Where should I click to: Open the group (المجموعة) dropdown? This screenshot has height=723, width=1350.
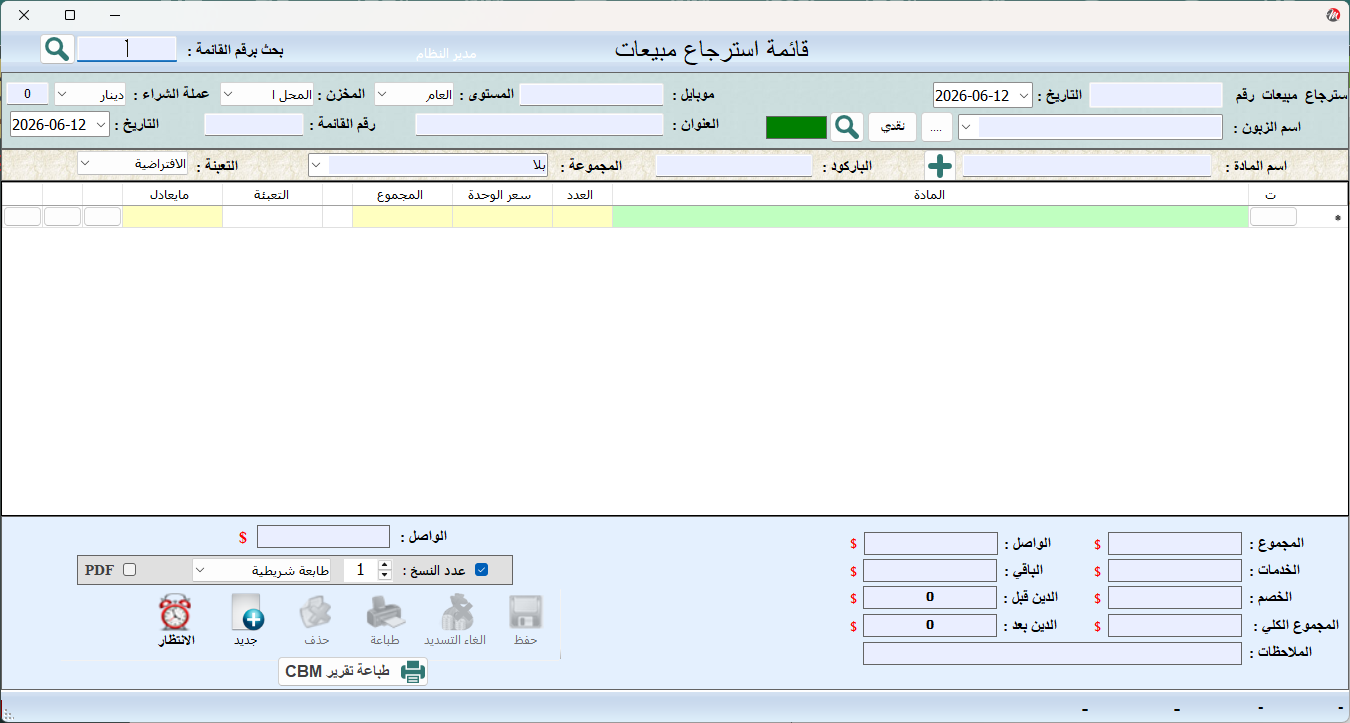pyautogui.click(x=316, y=164)
